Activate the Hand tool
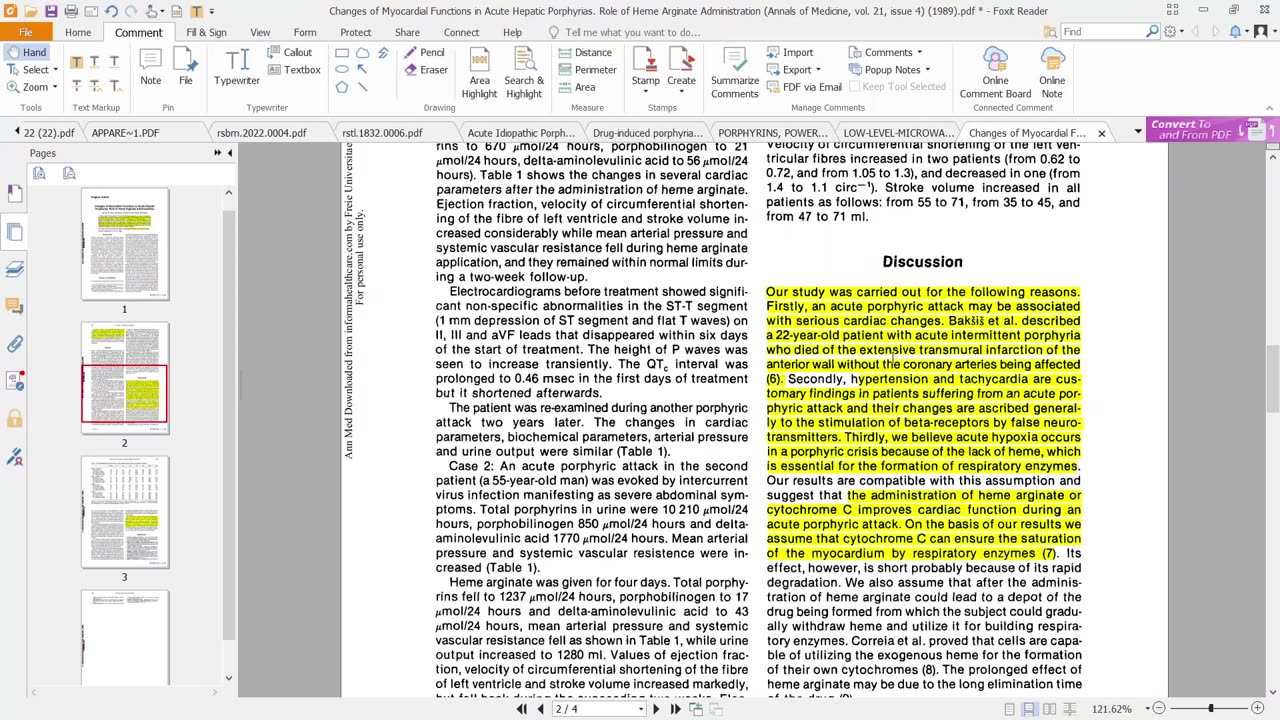The width and height of the screenshot is (1280, 720). tap(26, 52)
